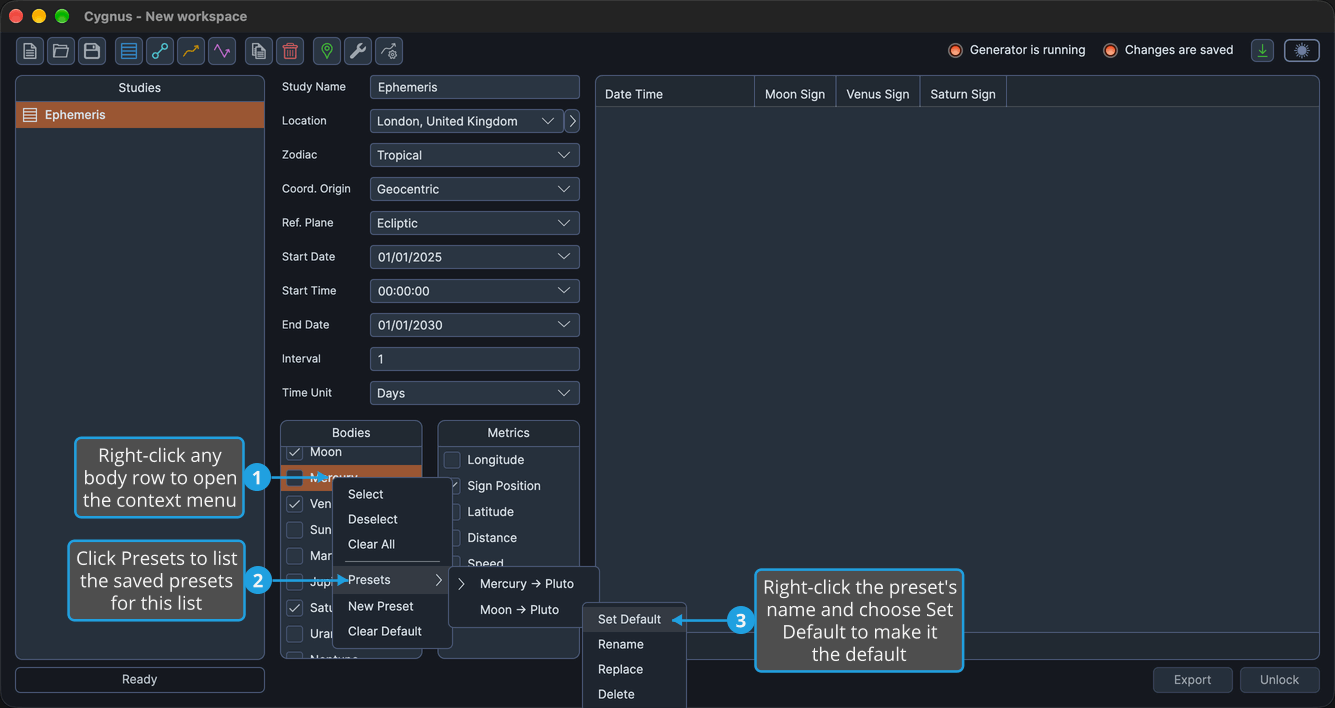Click the Moon Sign column header
Image resolution: width=1335 pixels, height=708 pixels.
[x=795, y=94]
